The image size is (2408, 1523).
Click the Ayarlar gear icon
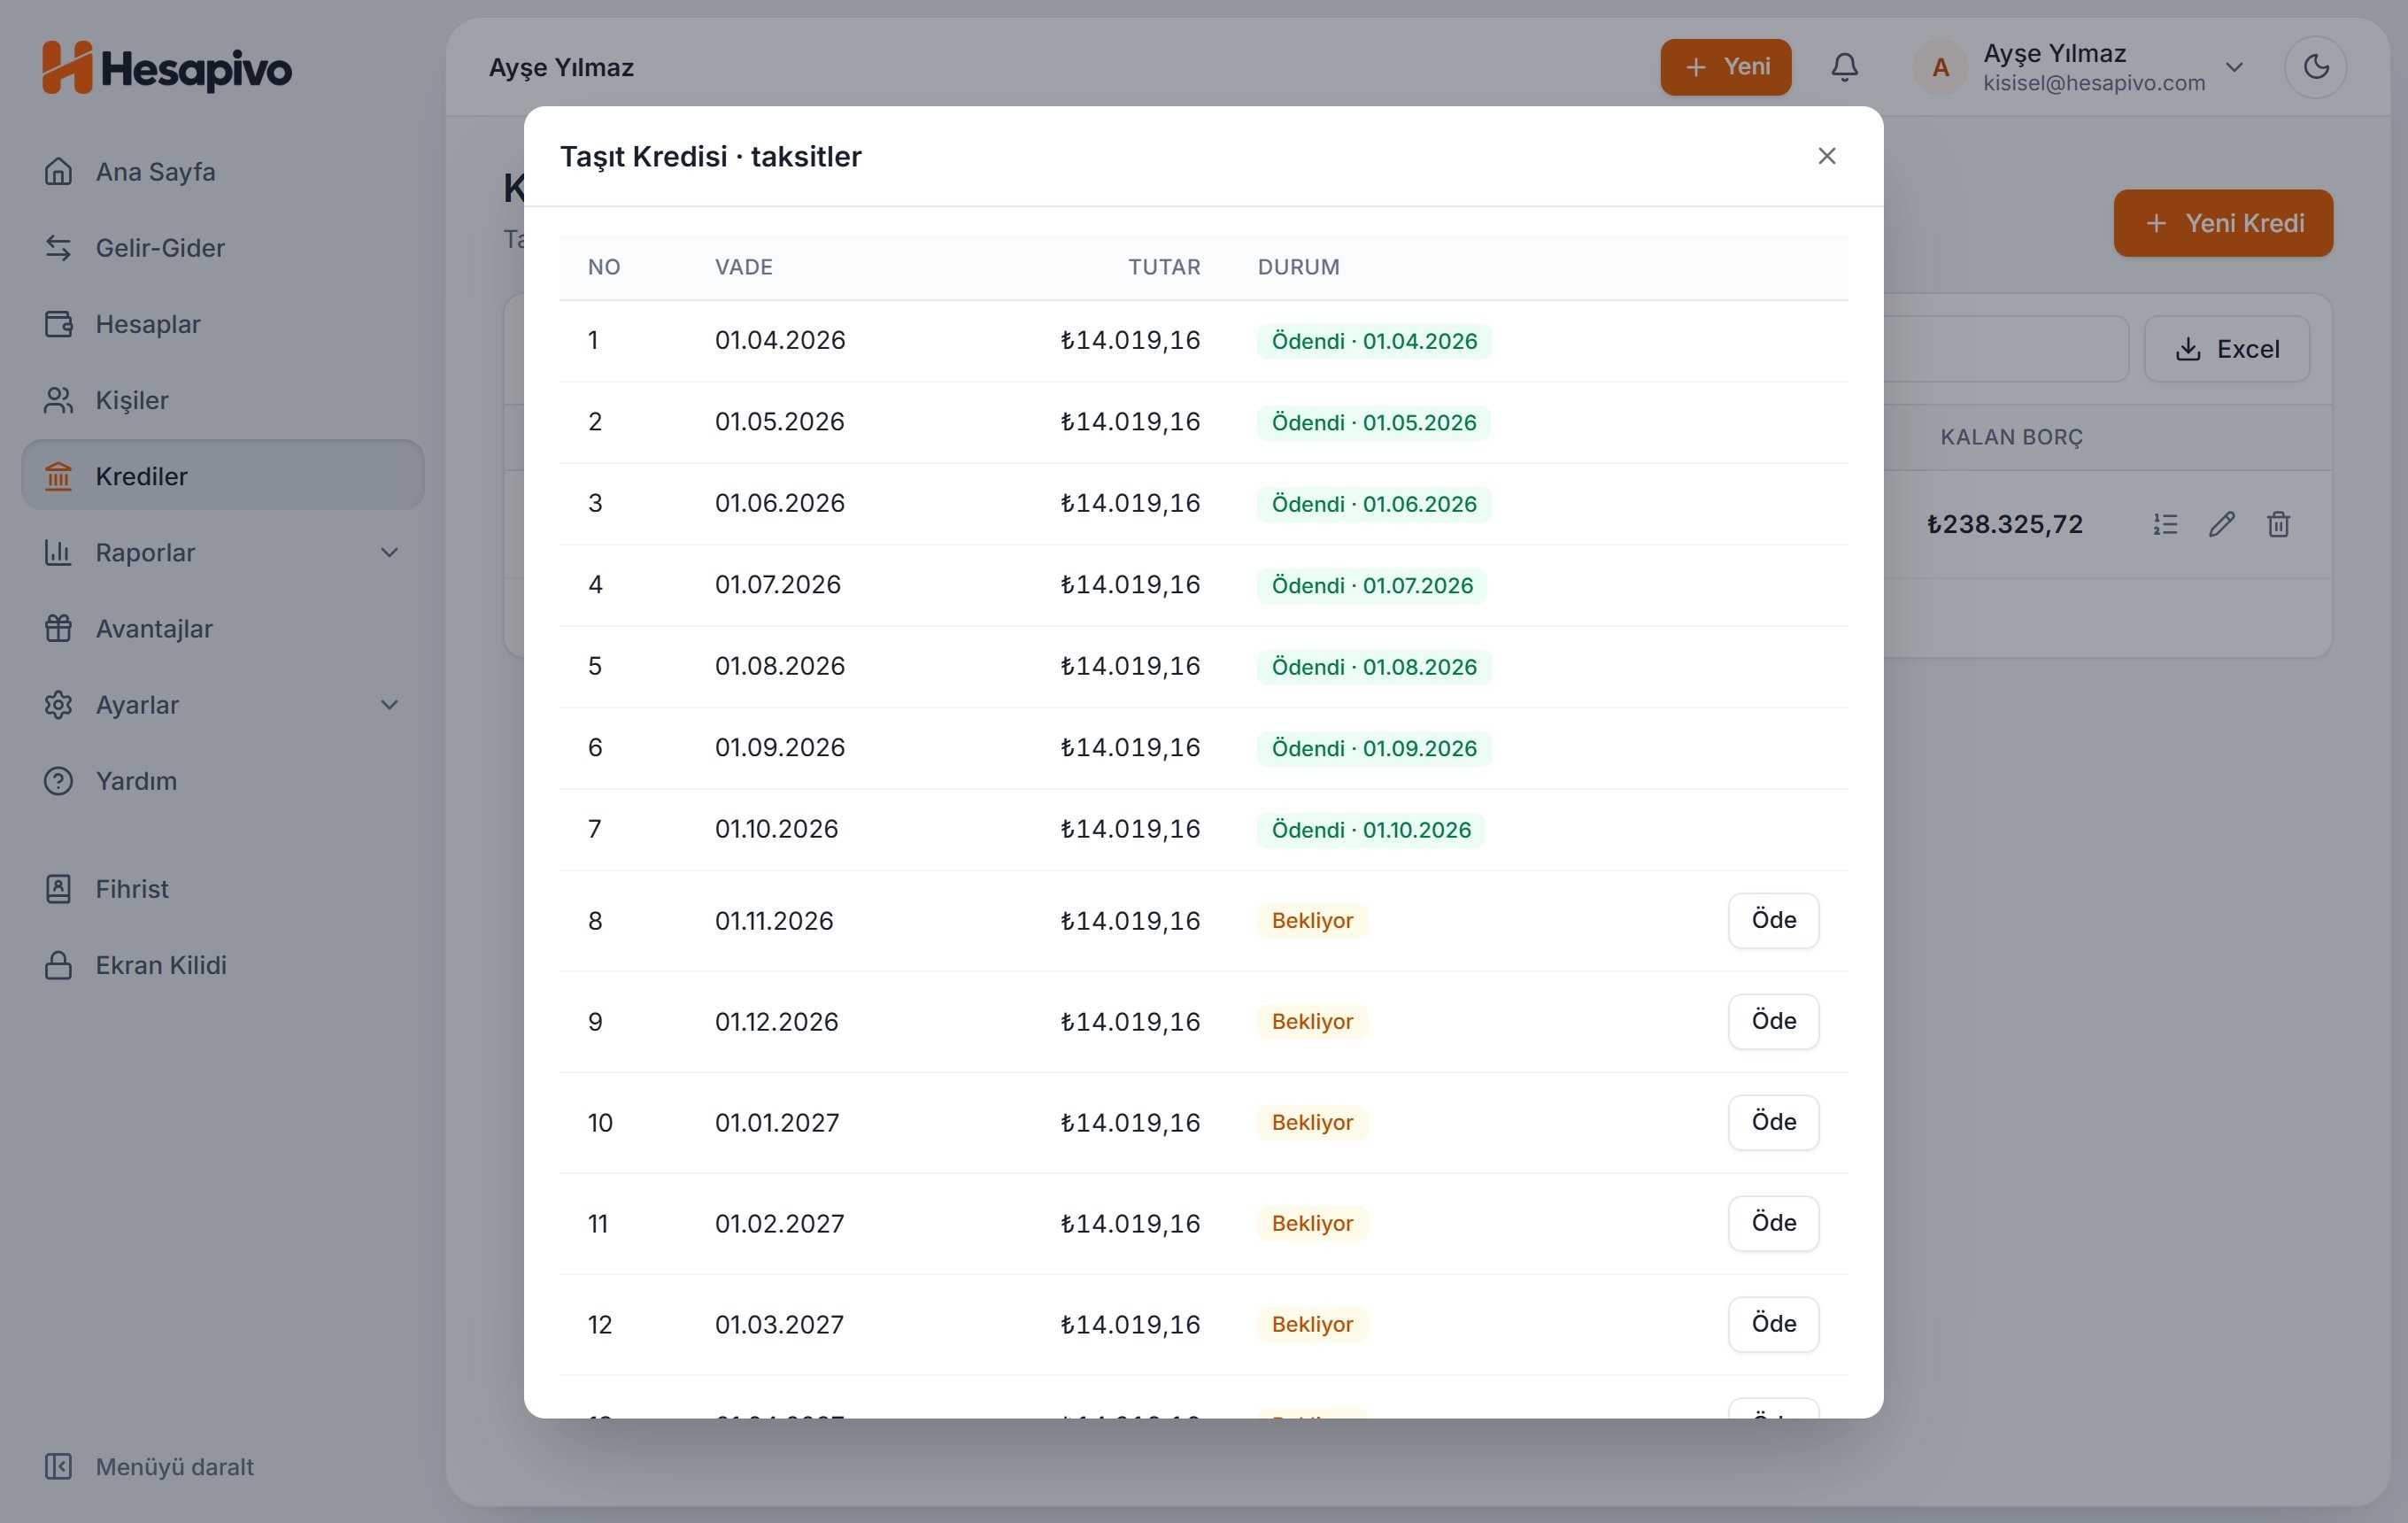(58, 705)
